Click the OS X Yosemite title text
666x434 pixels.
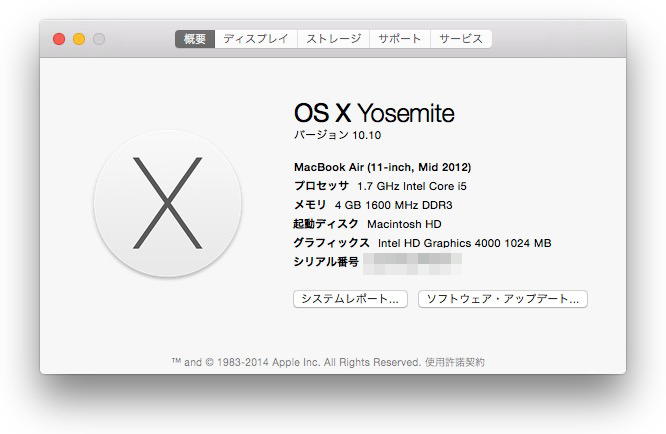374,112
